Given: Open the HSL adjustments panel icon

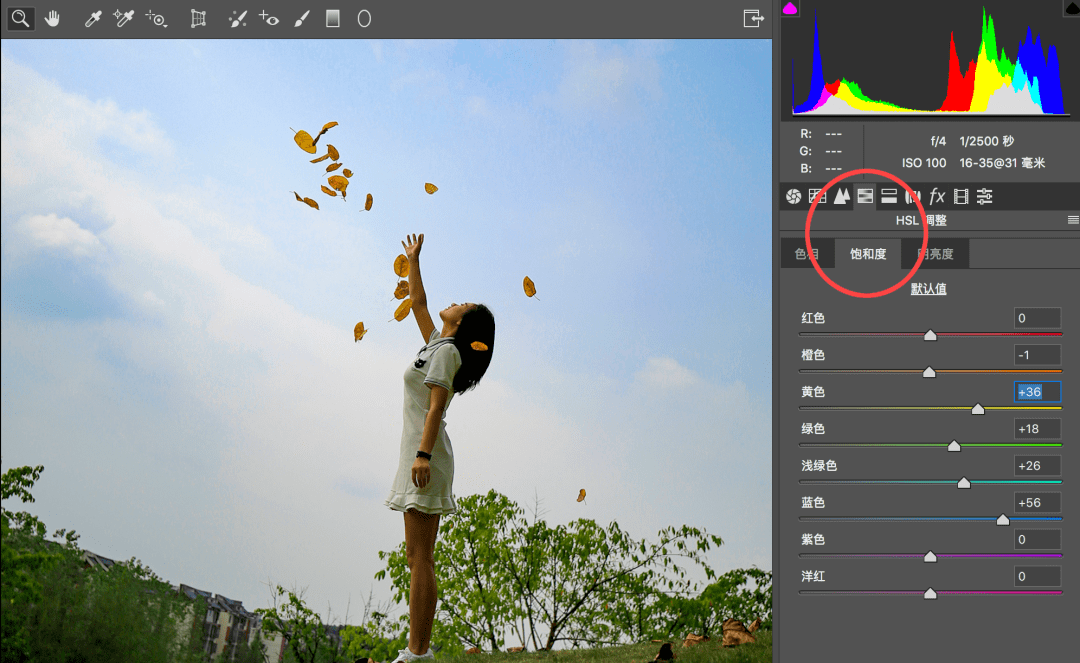Looking at the screenshot, I should (865, 197).
